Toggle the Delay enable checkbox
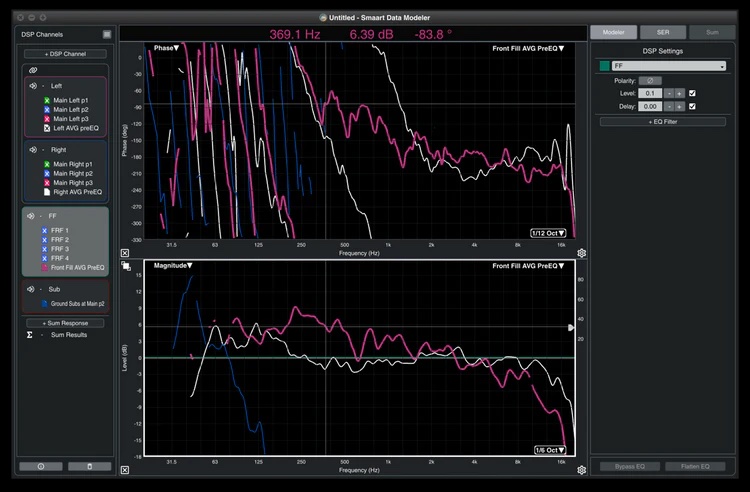This screenshot has width=750, height=492. coord(693,106)
